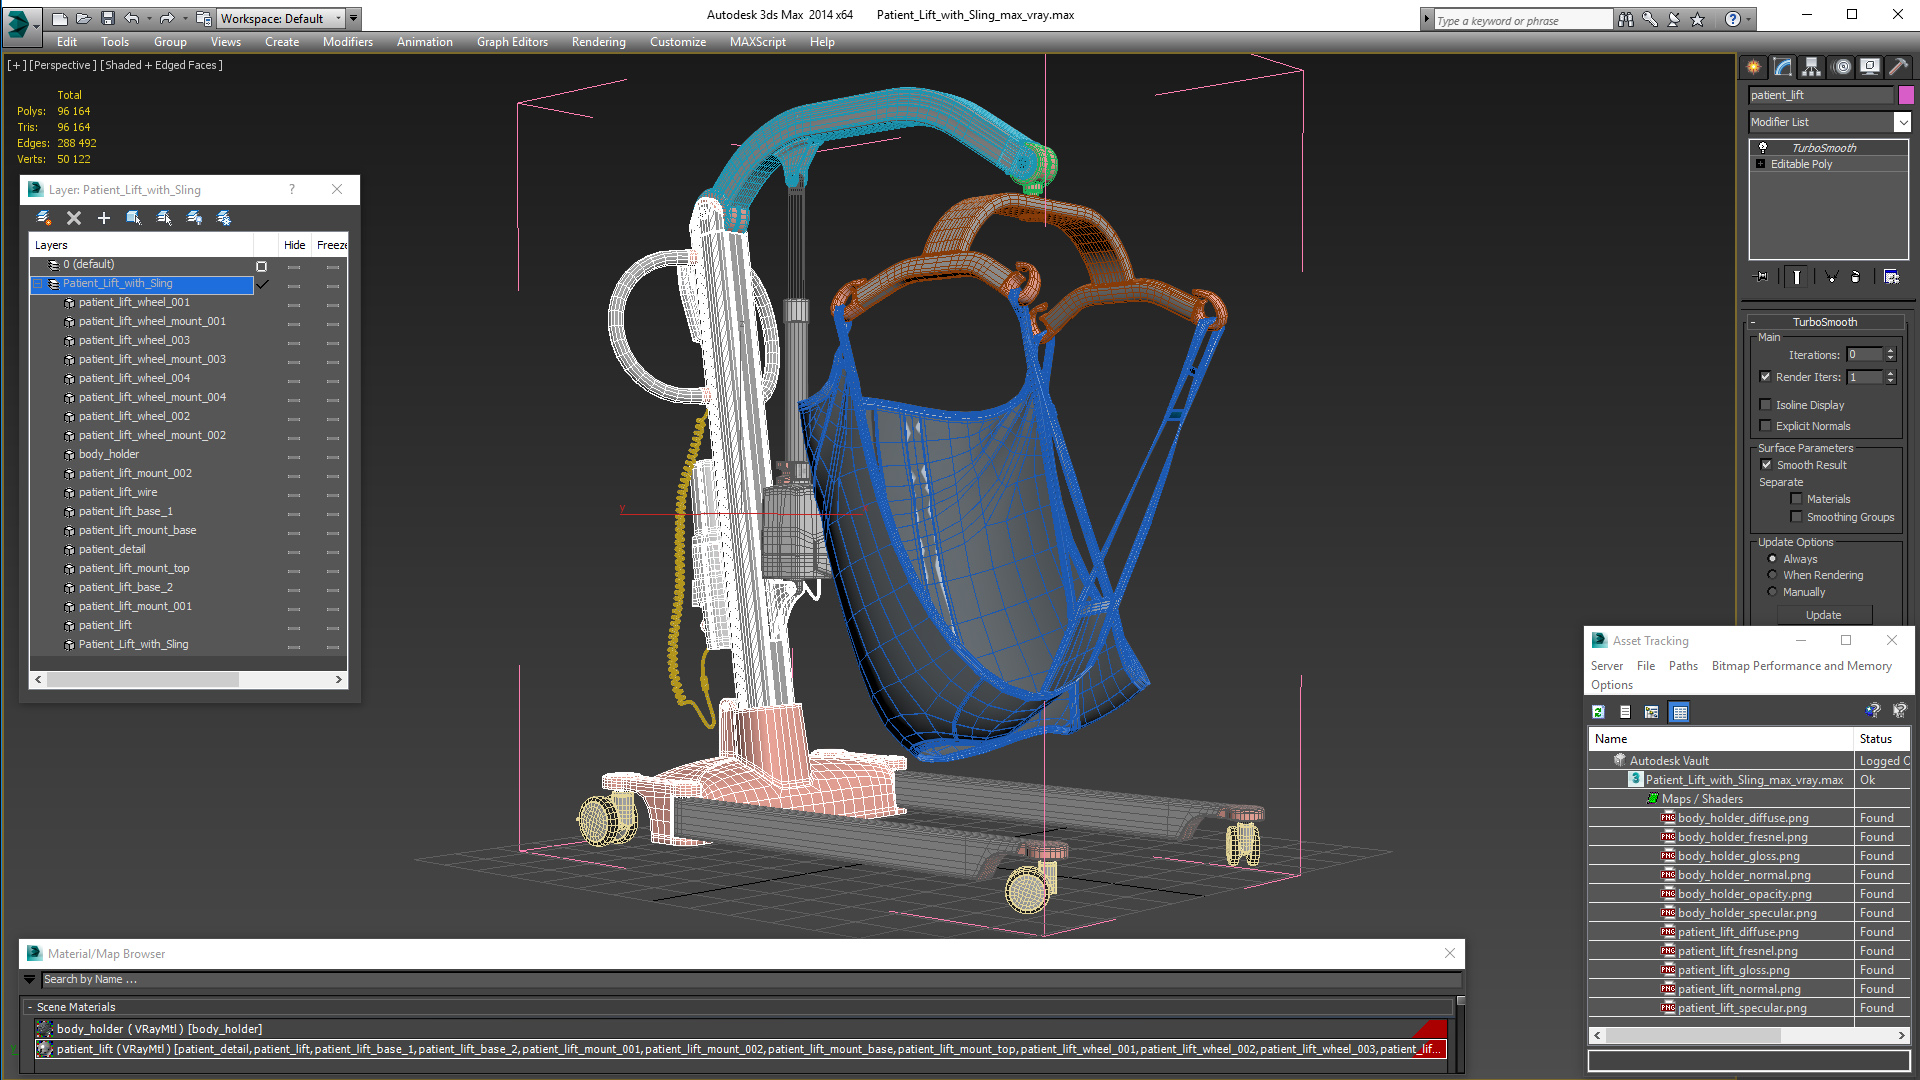Open the Modifier List dropdown
Screen dimensions: 1920x1080
point(1901,122)
